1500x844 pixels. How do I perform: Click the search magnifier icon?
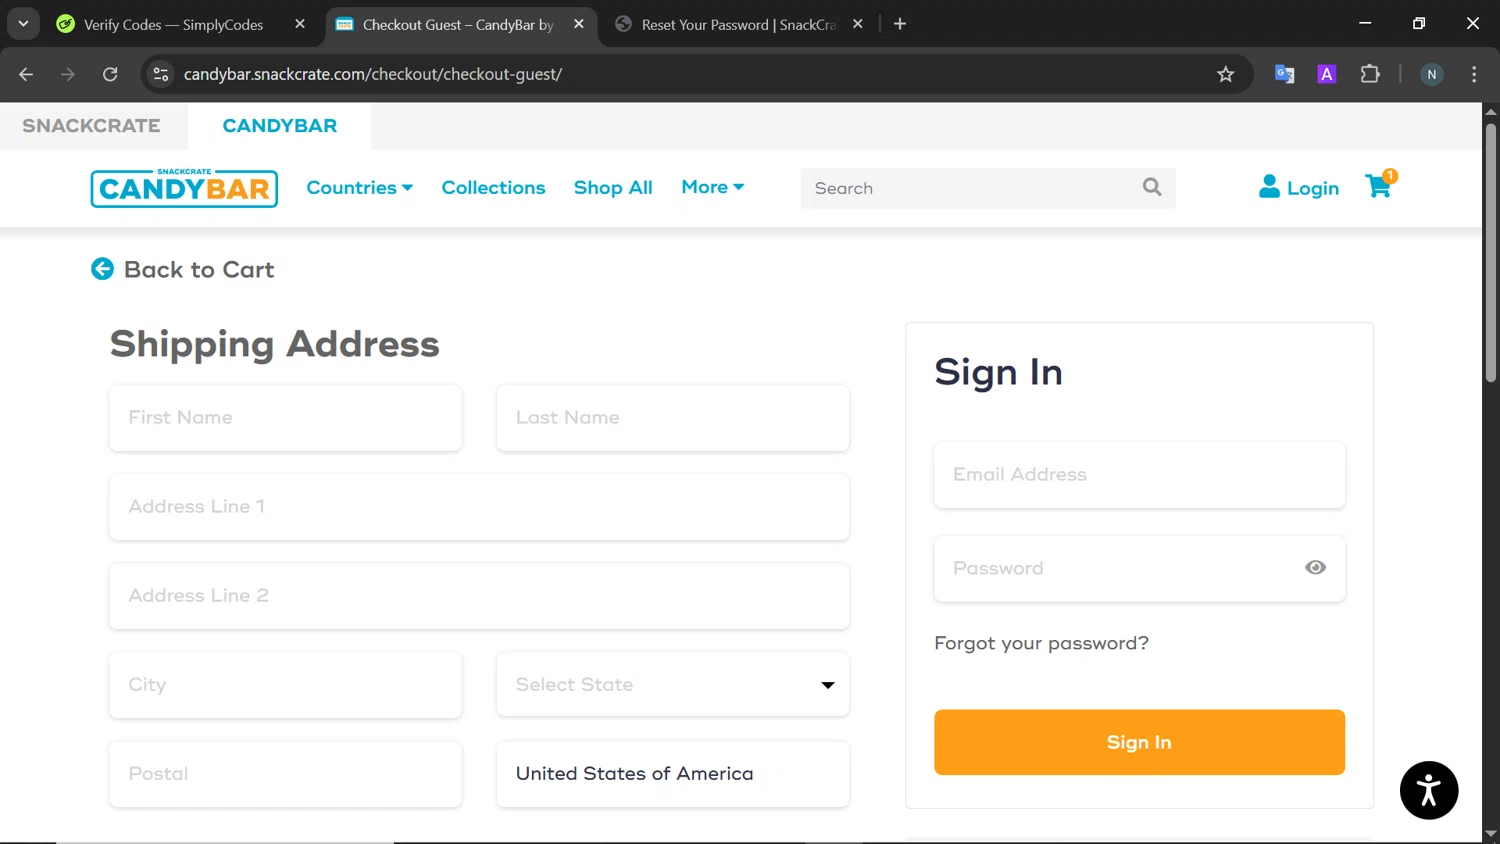click(x=1152, y=187)
